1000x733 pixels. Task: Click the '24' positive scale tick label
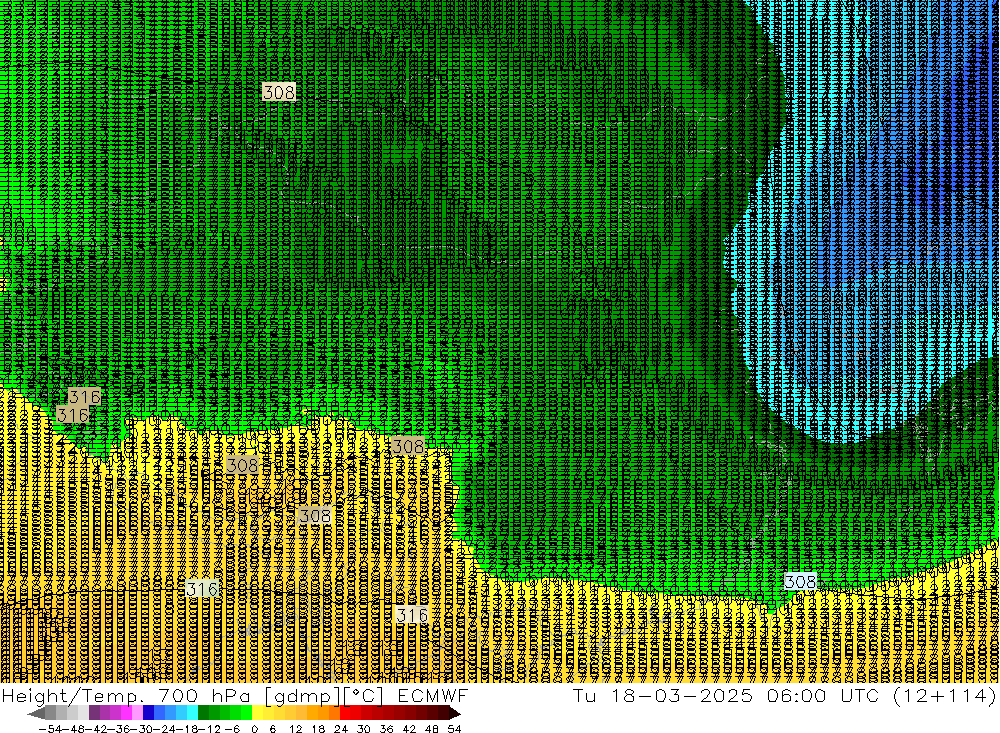point(341,729)
